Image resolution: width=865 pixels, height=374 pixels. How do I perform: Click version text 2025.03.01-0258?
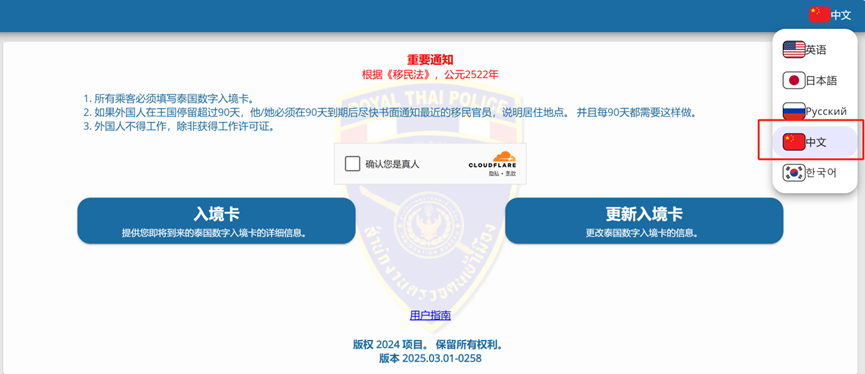(430, 358)
